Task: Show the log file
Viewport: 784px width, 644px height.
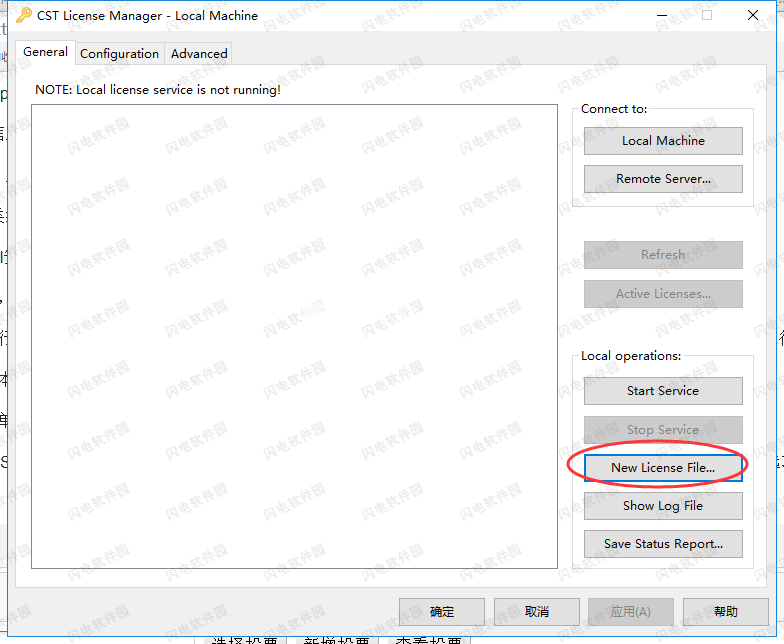Action: (x=663, y=506)
